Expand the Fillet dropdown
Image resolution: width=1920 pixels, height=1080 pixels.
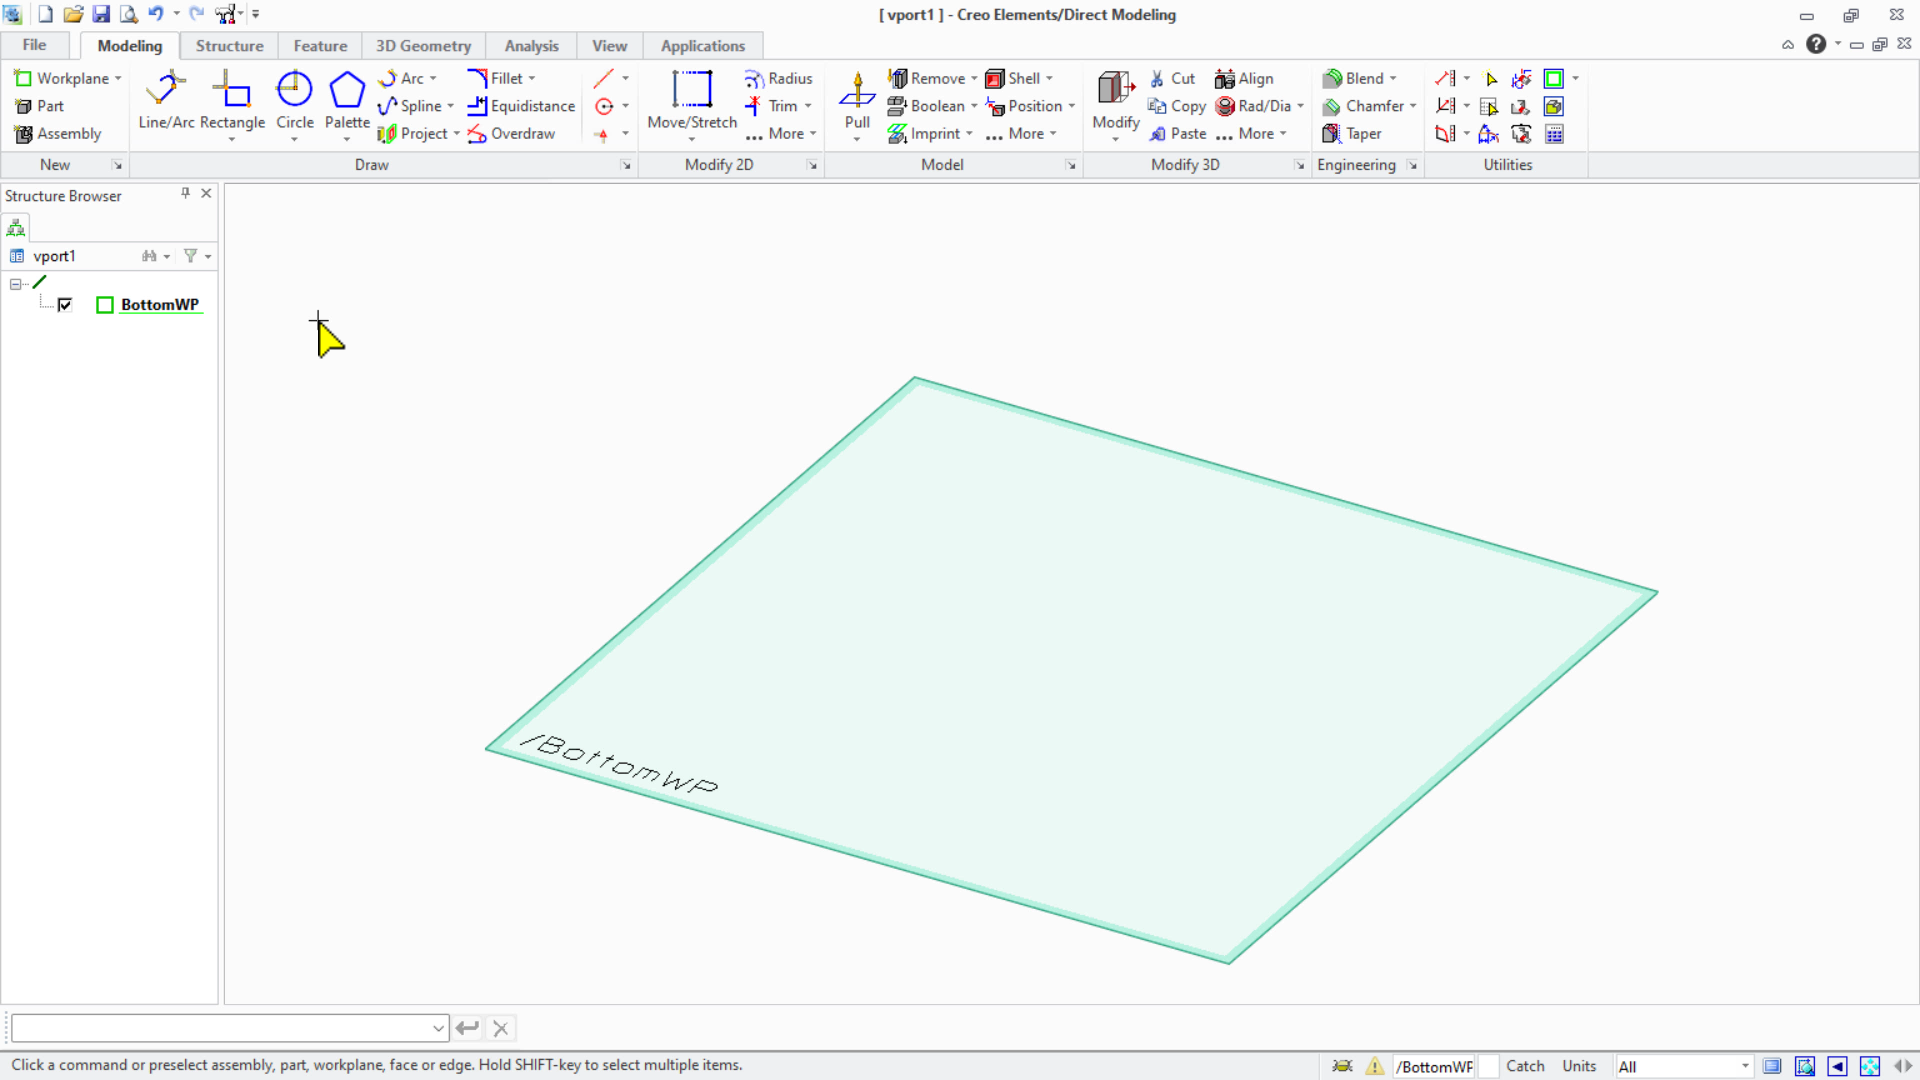(x=532, y=78)
